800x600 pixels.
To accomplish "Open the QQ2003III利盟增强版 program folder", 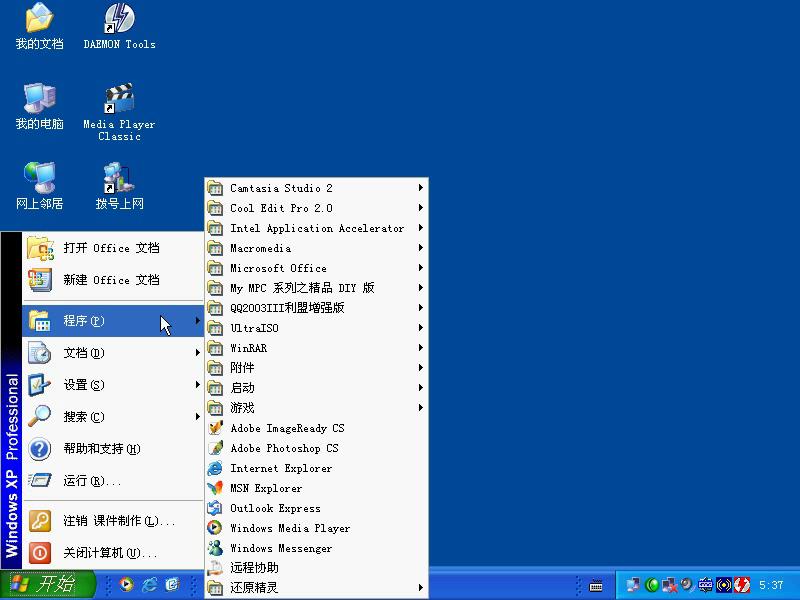I will (316, 308).
